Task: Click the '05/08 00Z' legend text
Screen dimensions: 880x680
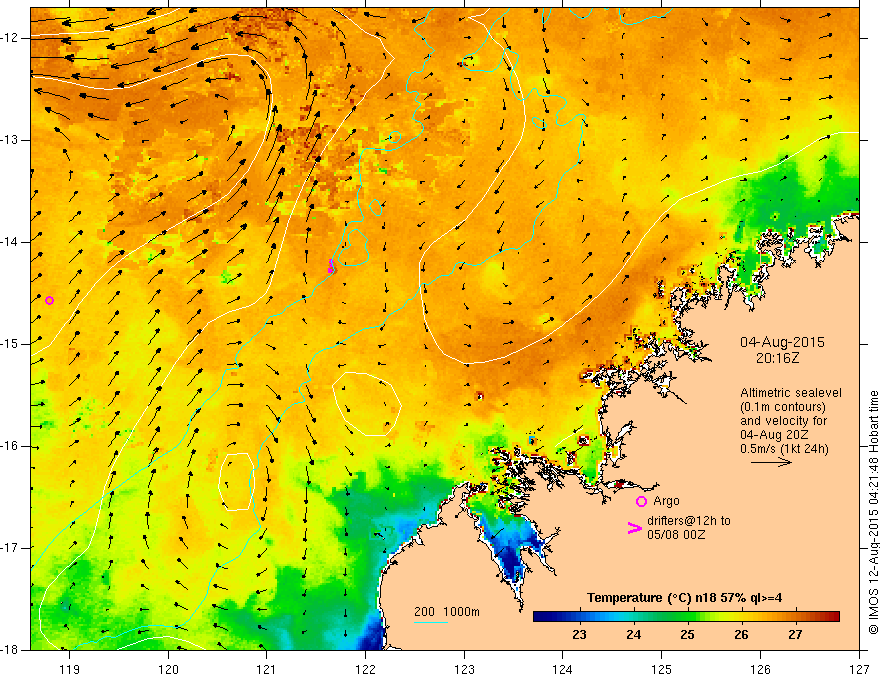Action: click(676, 535)
